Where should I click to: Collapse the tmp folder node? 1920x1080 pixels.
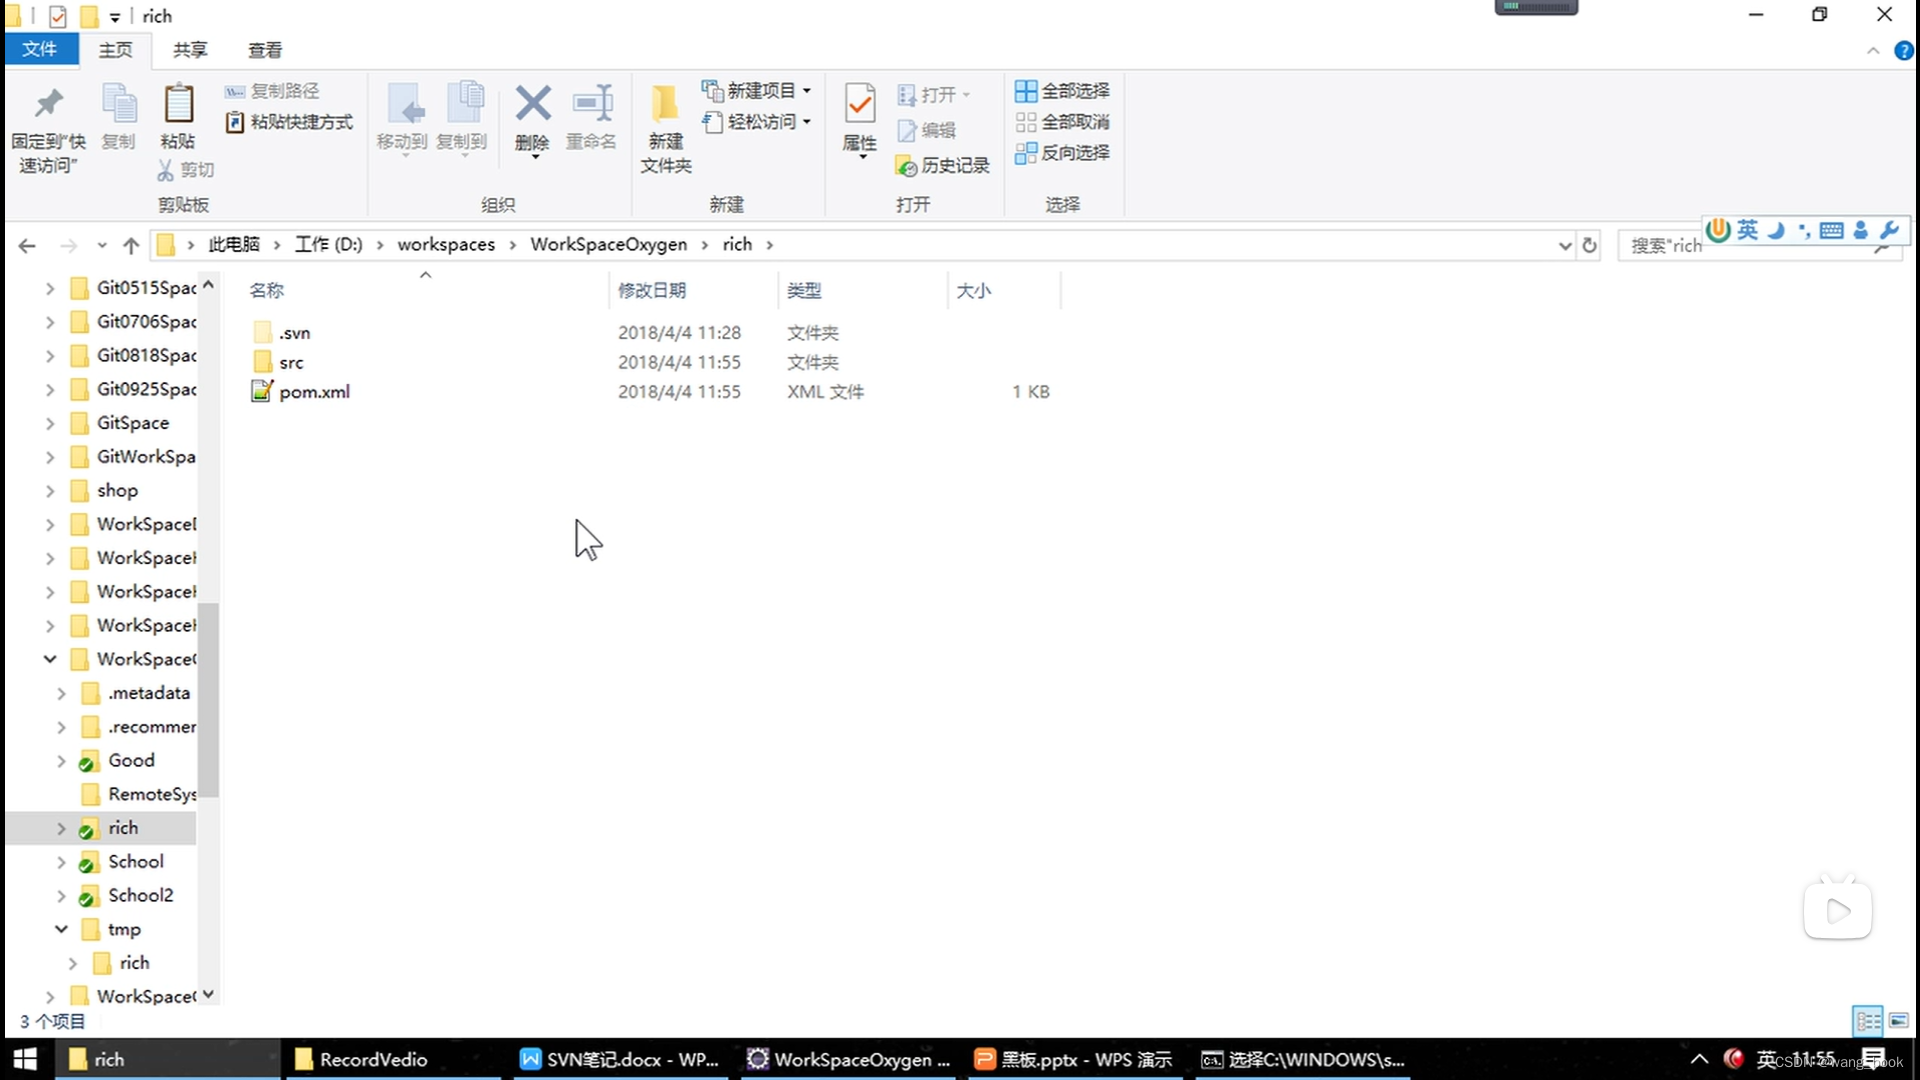[x=61, y=929]
